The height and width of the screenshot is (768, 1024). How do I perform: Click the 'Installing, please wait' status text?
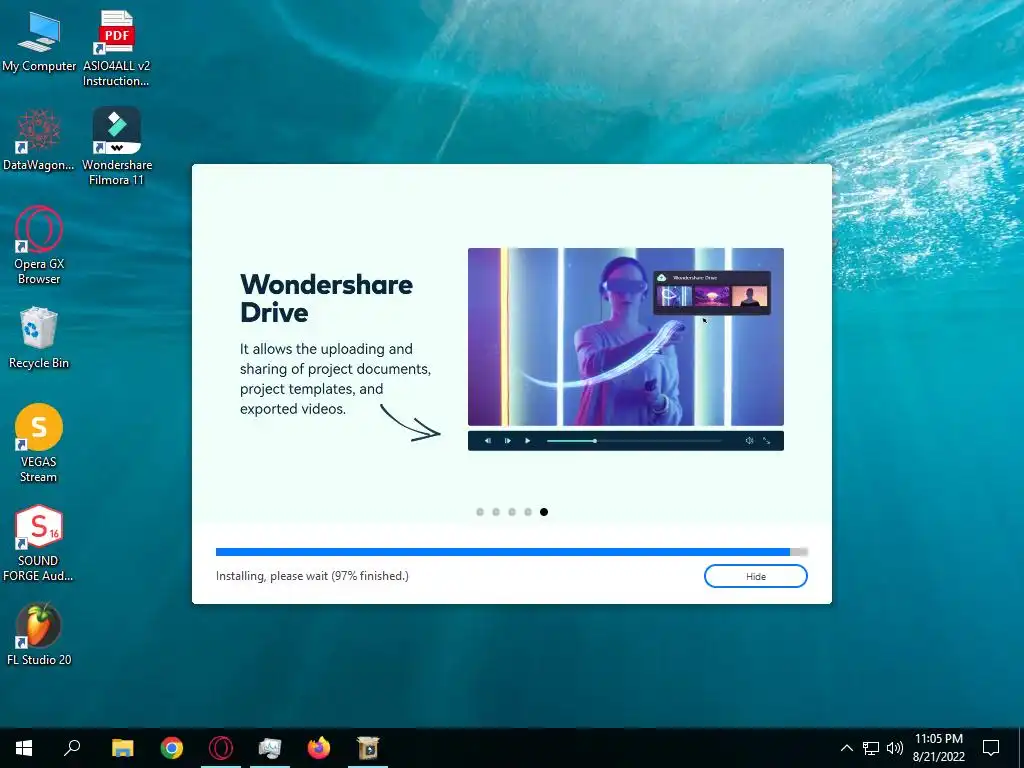[x=312, y=576]
